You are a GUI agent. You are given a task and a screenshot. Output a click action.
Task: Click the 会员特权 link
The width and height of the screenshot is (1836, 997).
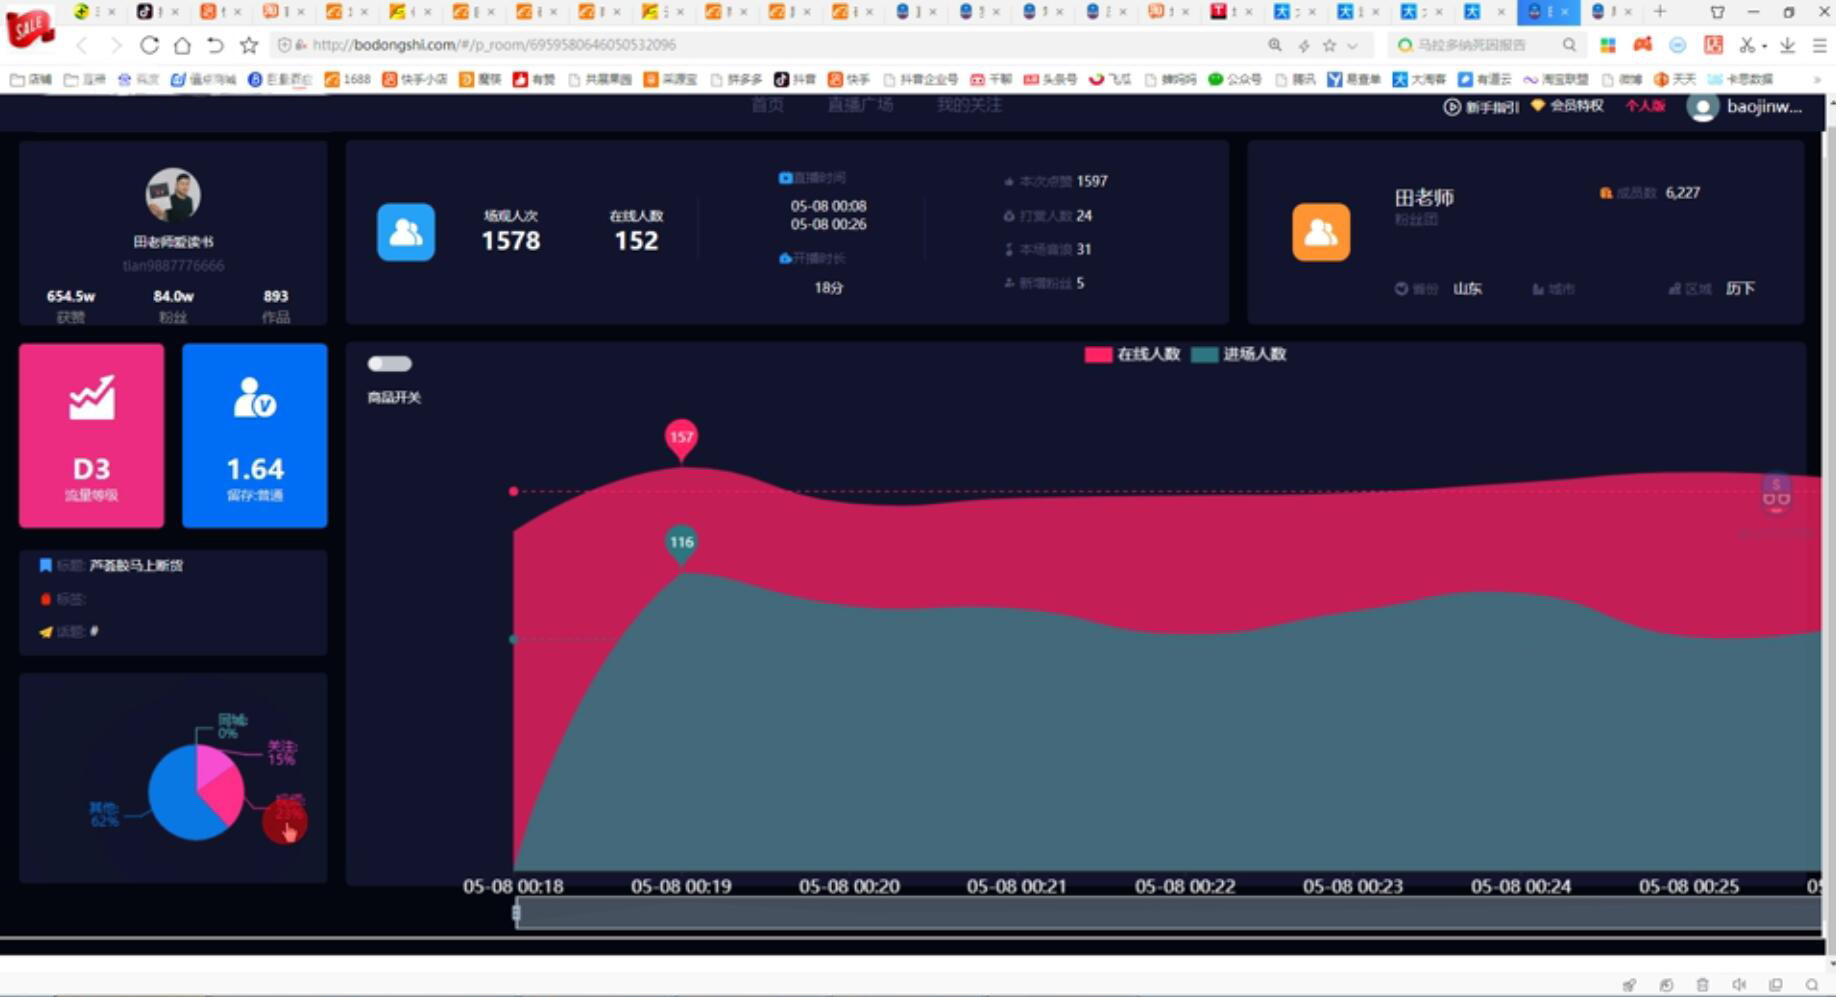(1567, 106)
